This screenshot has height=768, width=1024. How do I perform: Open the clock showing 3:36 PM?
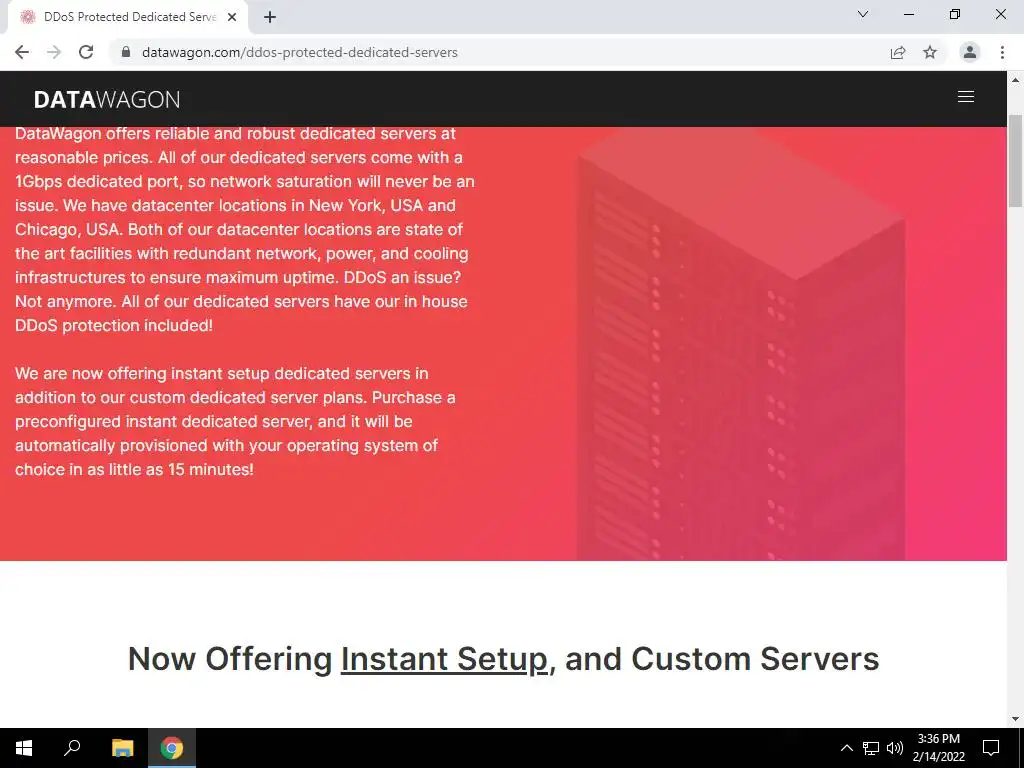click(938, 748)
